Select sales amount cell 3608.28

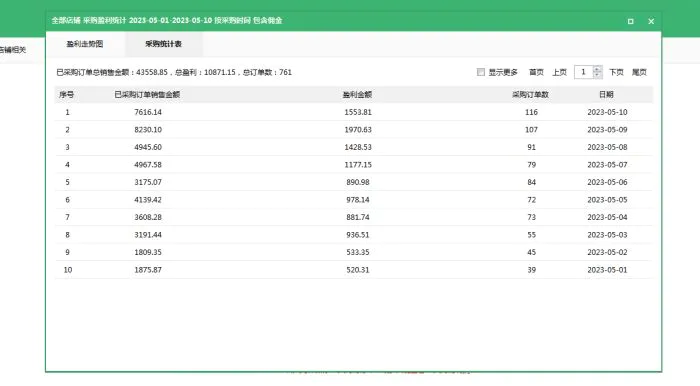[x=148, y=217]
